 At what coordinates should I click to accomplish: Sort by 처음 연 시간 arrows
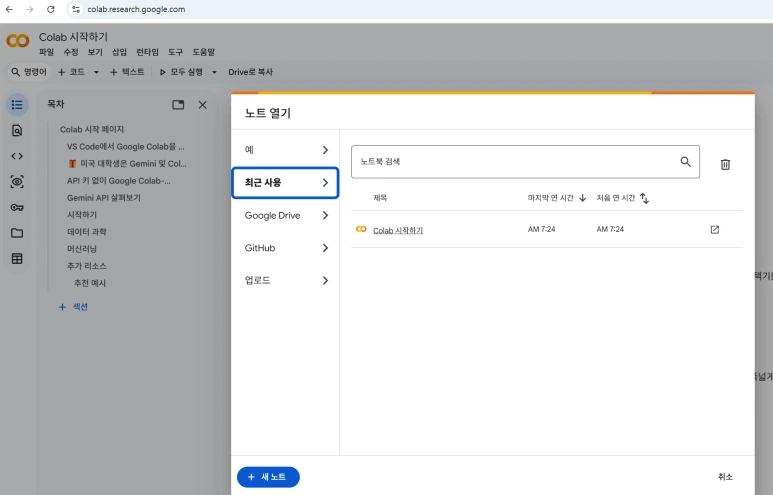tap(644, 198)
